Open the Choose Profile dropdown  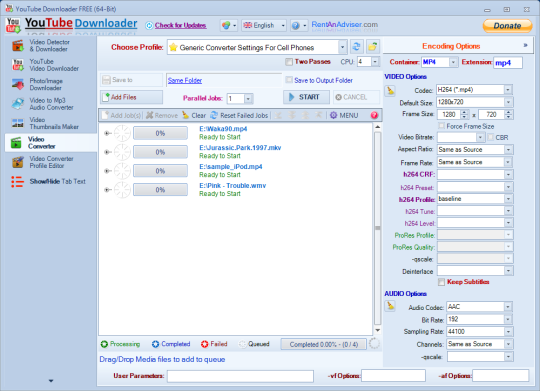pos(342,47)
